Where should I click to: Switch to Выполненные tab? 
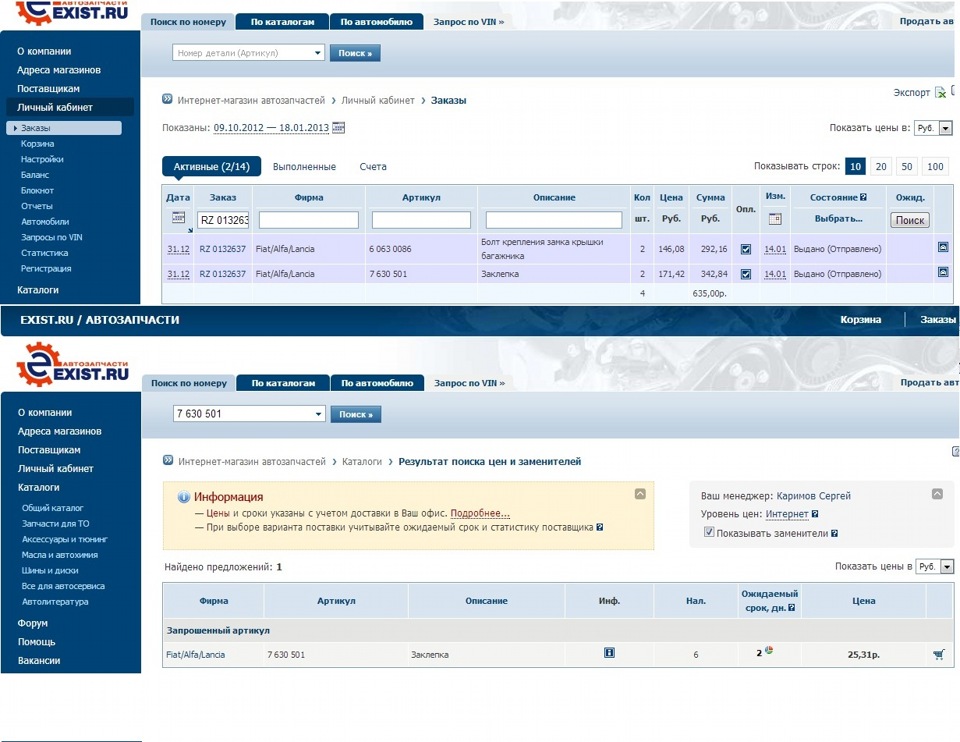point(304,167)
